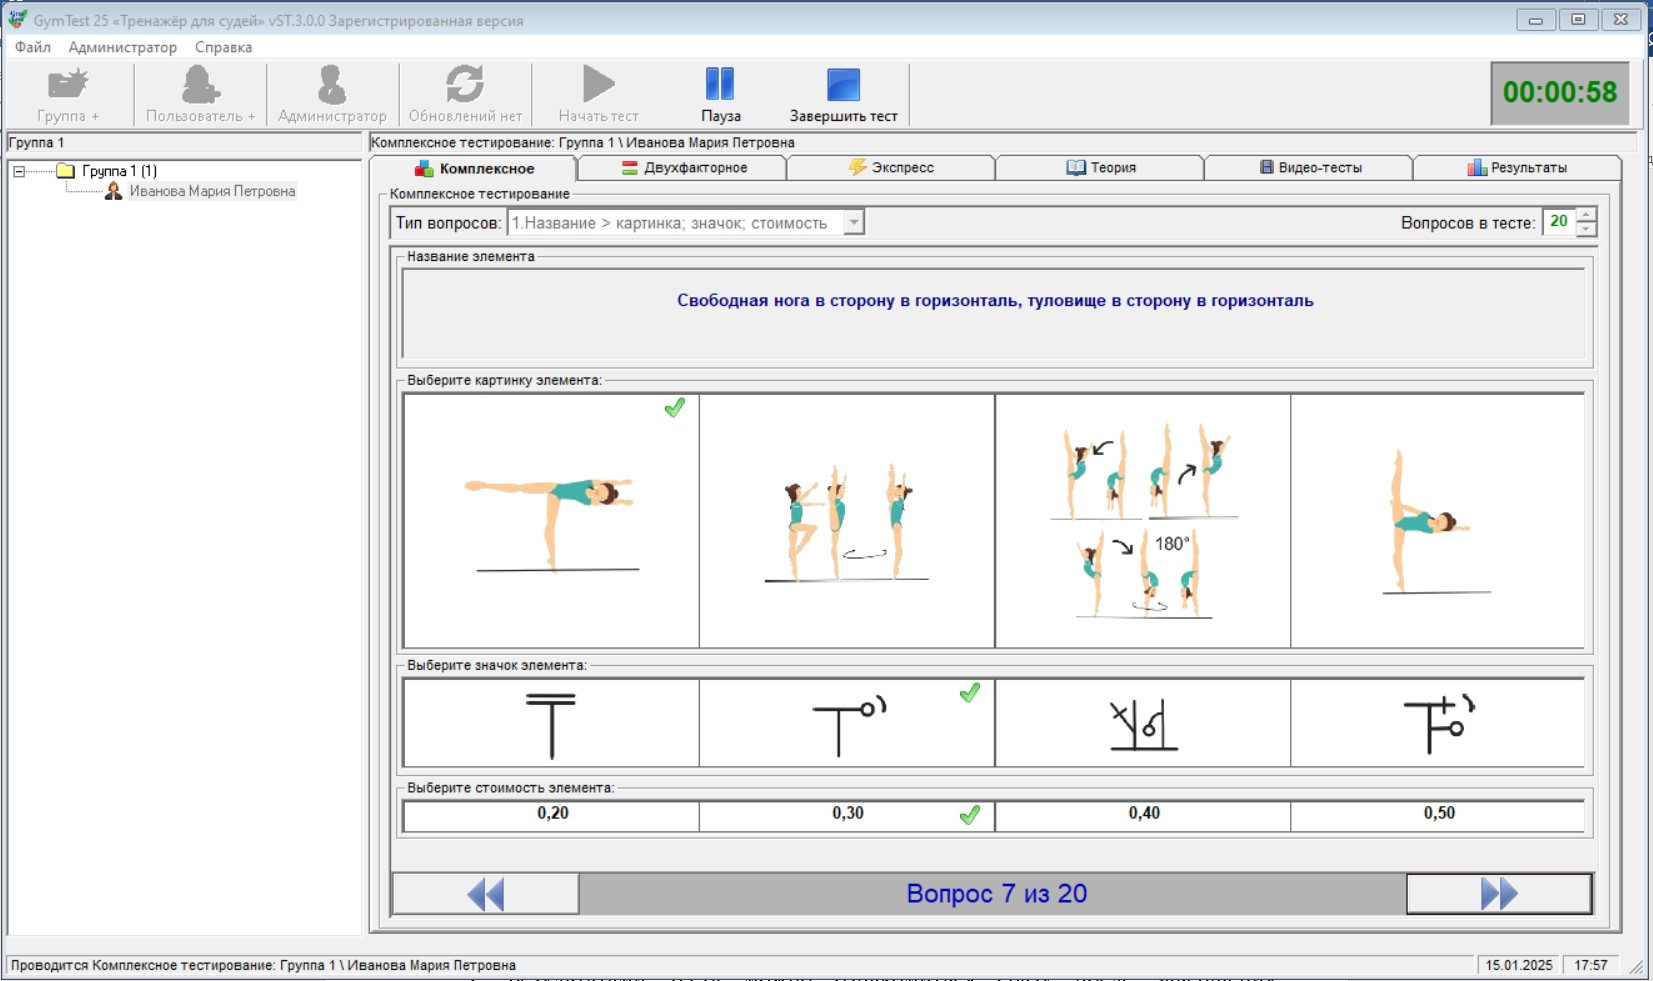
Task: Increase the Вопросов в тесте count
Action: pyautogui.click(x=1586, y=215)
